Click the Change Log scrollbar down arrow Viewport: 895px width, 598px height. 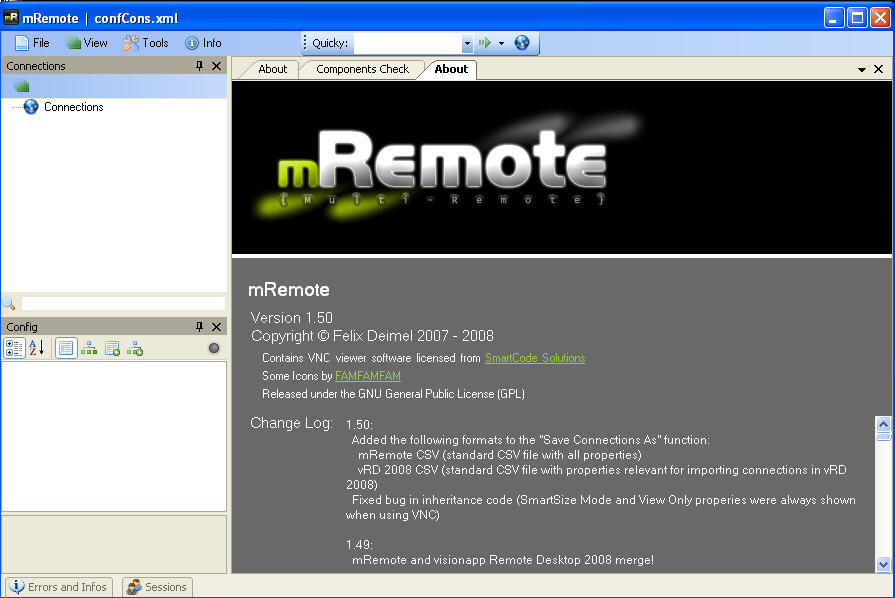[x=882, y=564]
